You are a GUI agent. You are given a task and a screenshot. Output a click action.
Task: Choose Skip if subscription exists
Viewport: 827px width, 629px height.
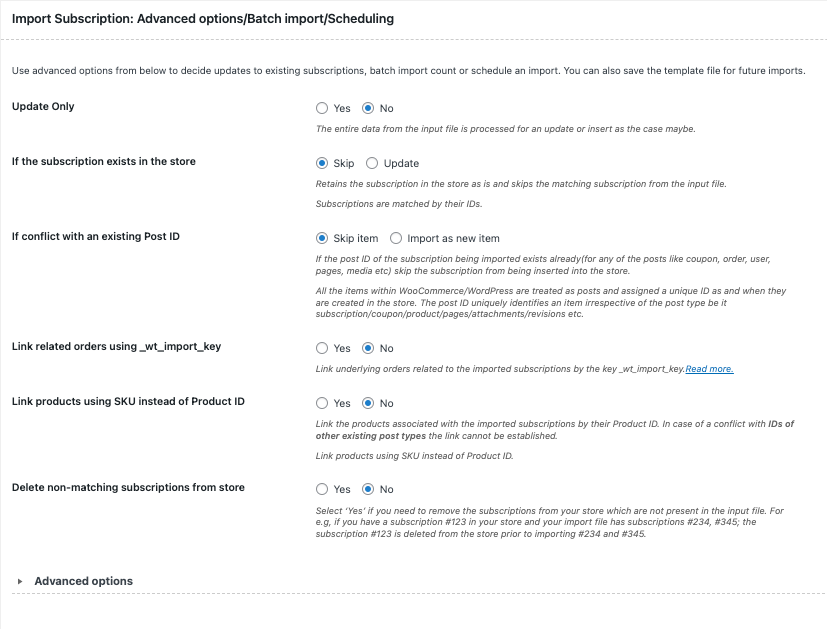pos(322,163)
